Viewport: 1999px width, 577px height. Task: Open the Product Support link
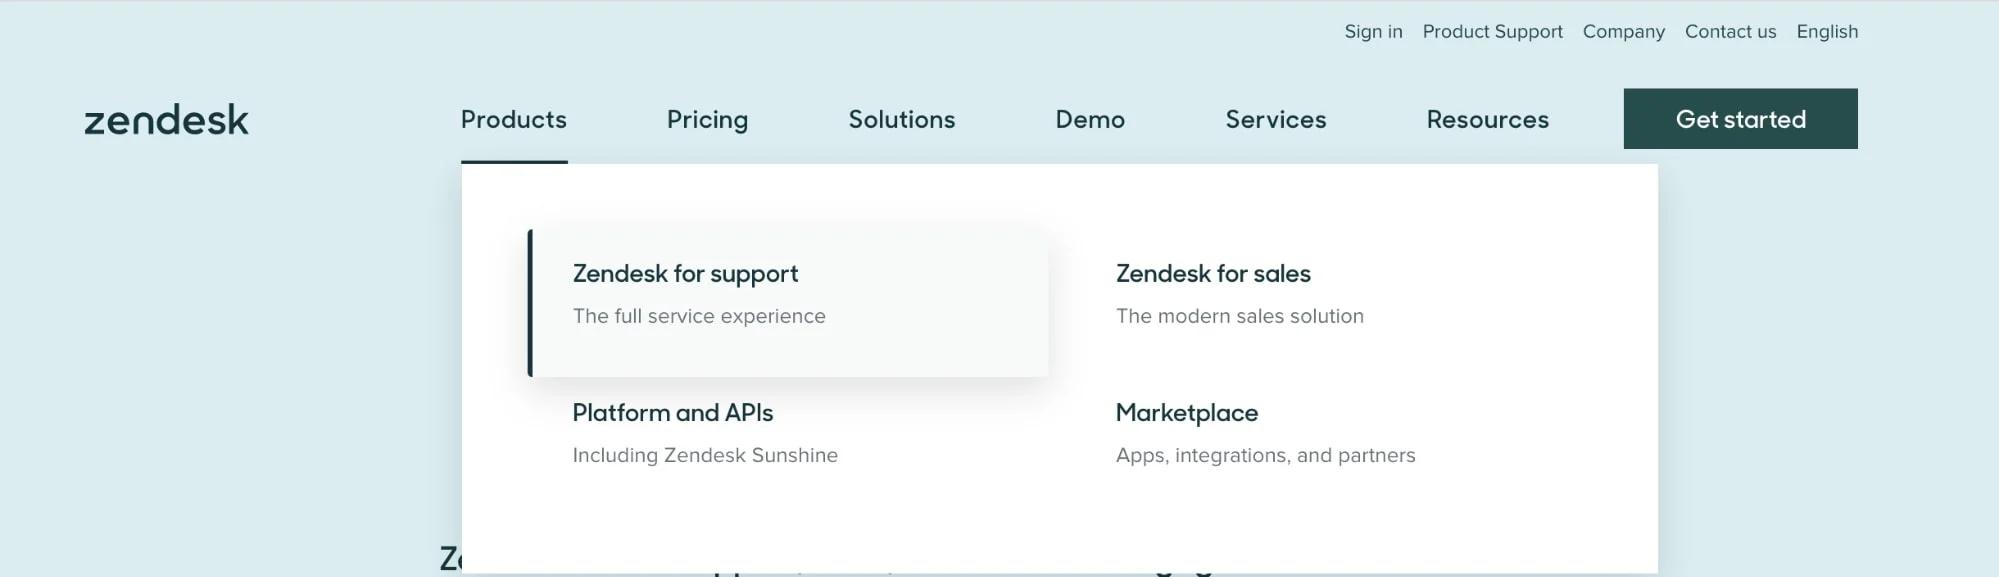point(1492,32)
